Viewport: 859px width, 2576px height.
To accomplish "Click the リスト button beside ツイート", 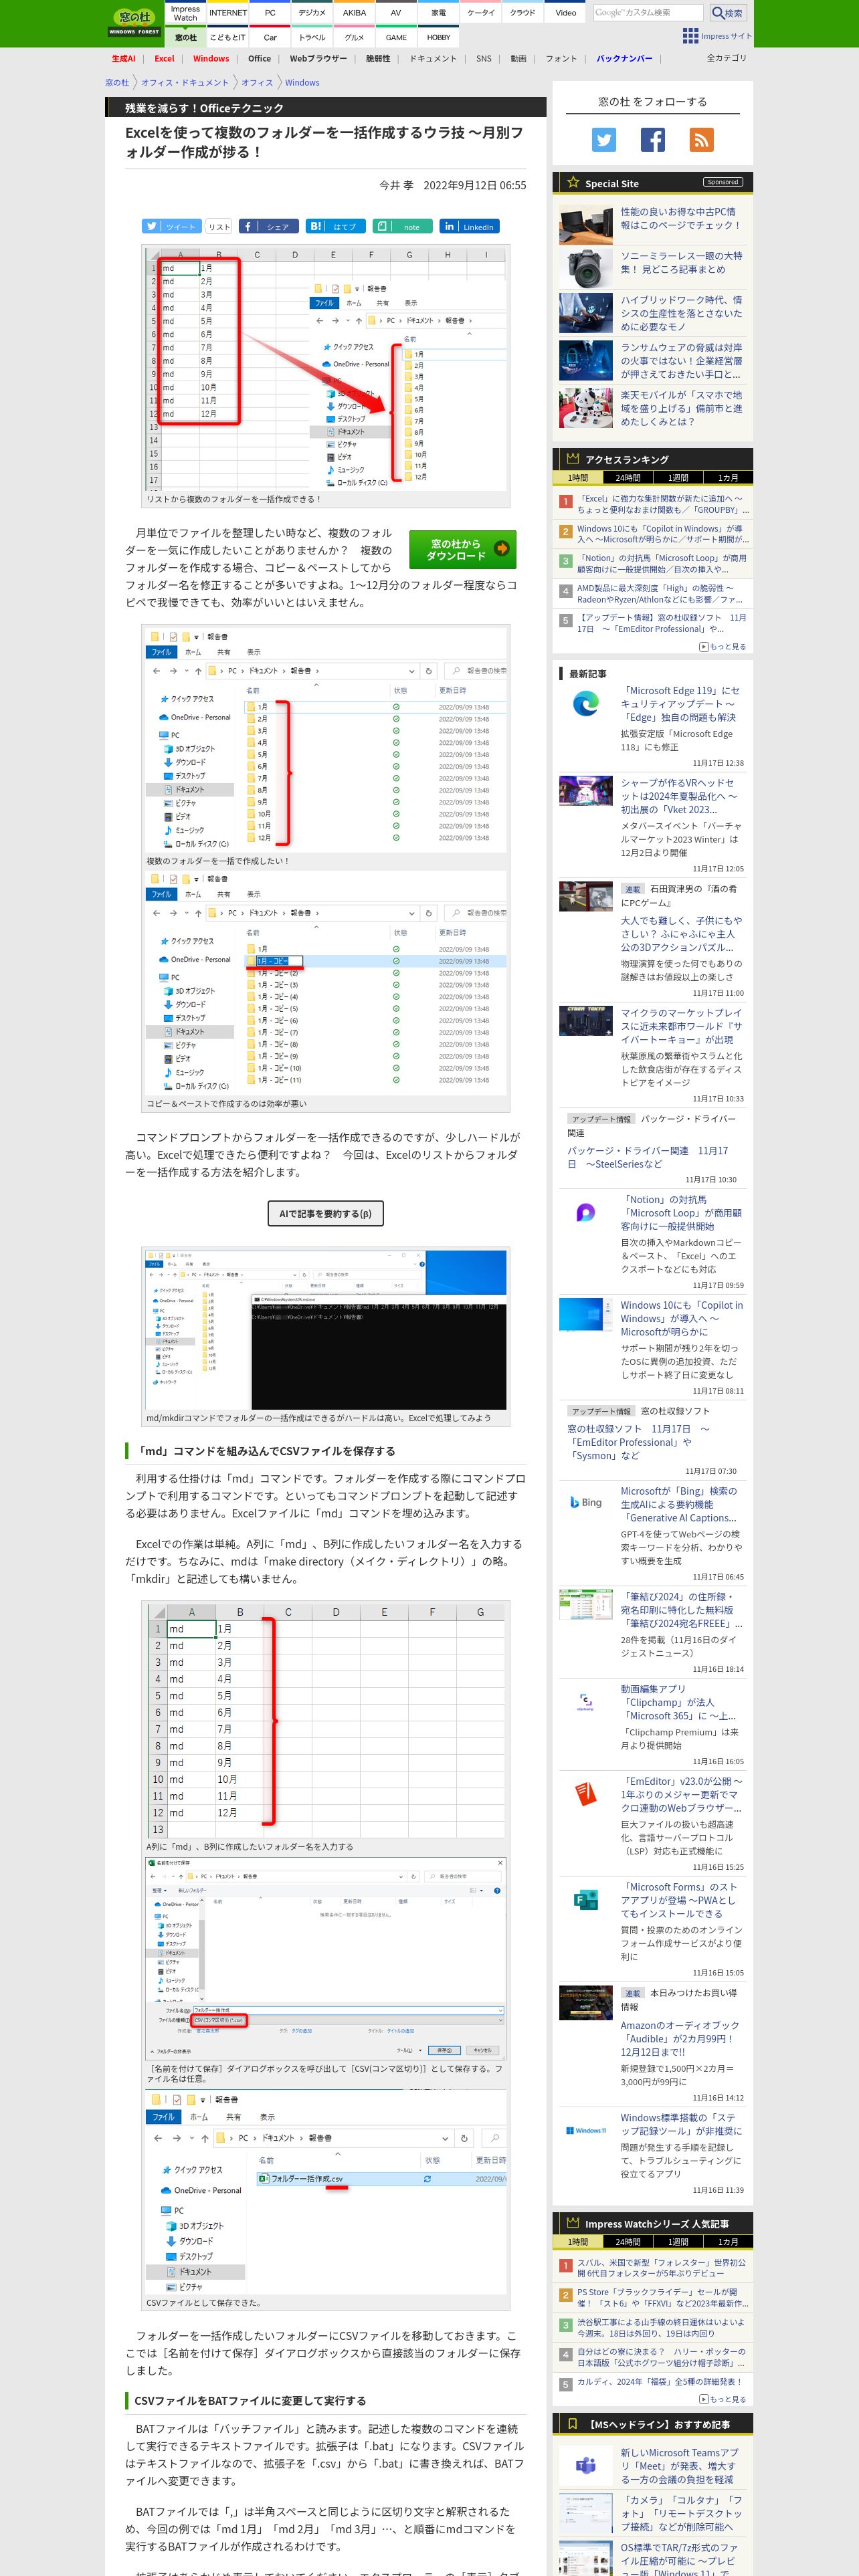I will click(219, 227).
